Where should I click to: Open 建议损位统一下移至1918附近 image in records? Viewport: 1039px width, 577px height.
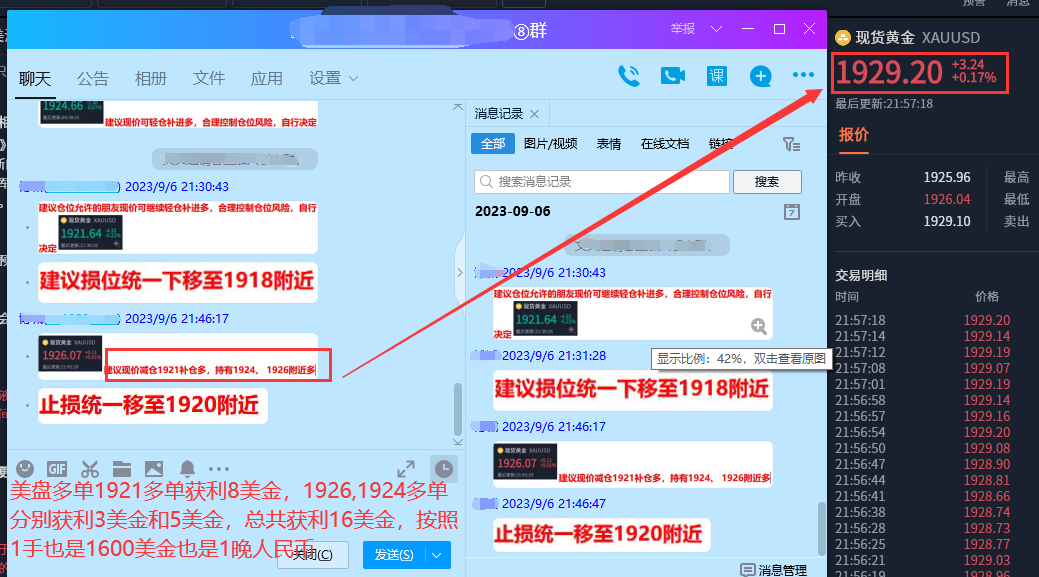pyautogui.click(x=632, y=389)
